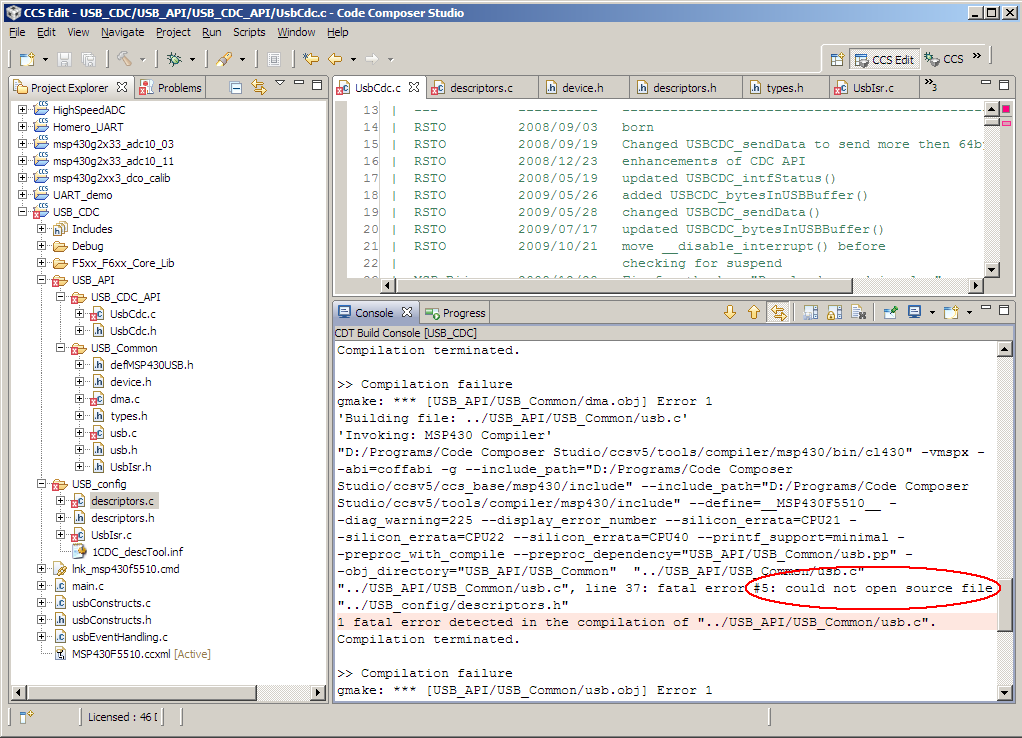The width and height of the screenshot is (1022, 738).
Task: Click the Save All toolbar icon
Action: (x=88, y=59)
